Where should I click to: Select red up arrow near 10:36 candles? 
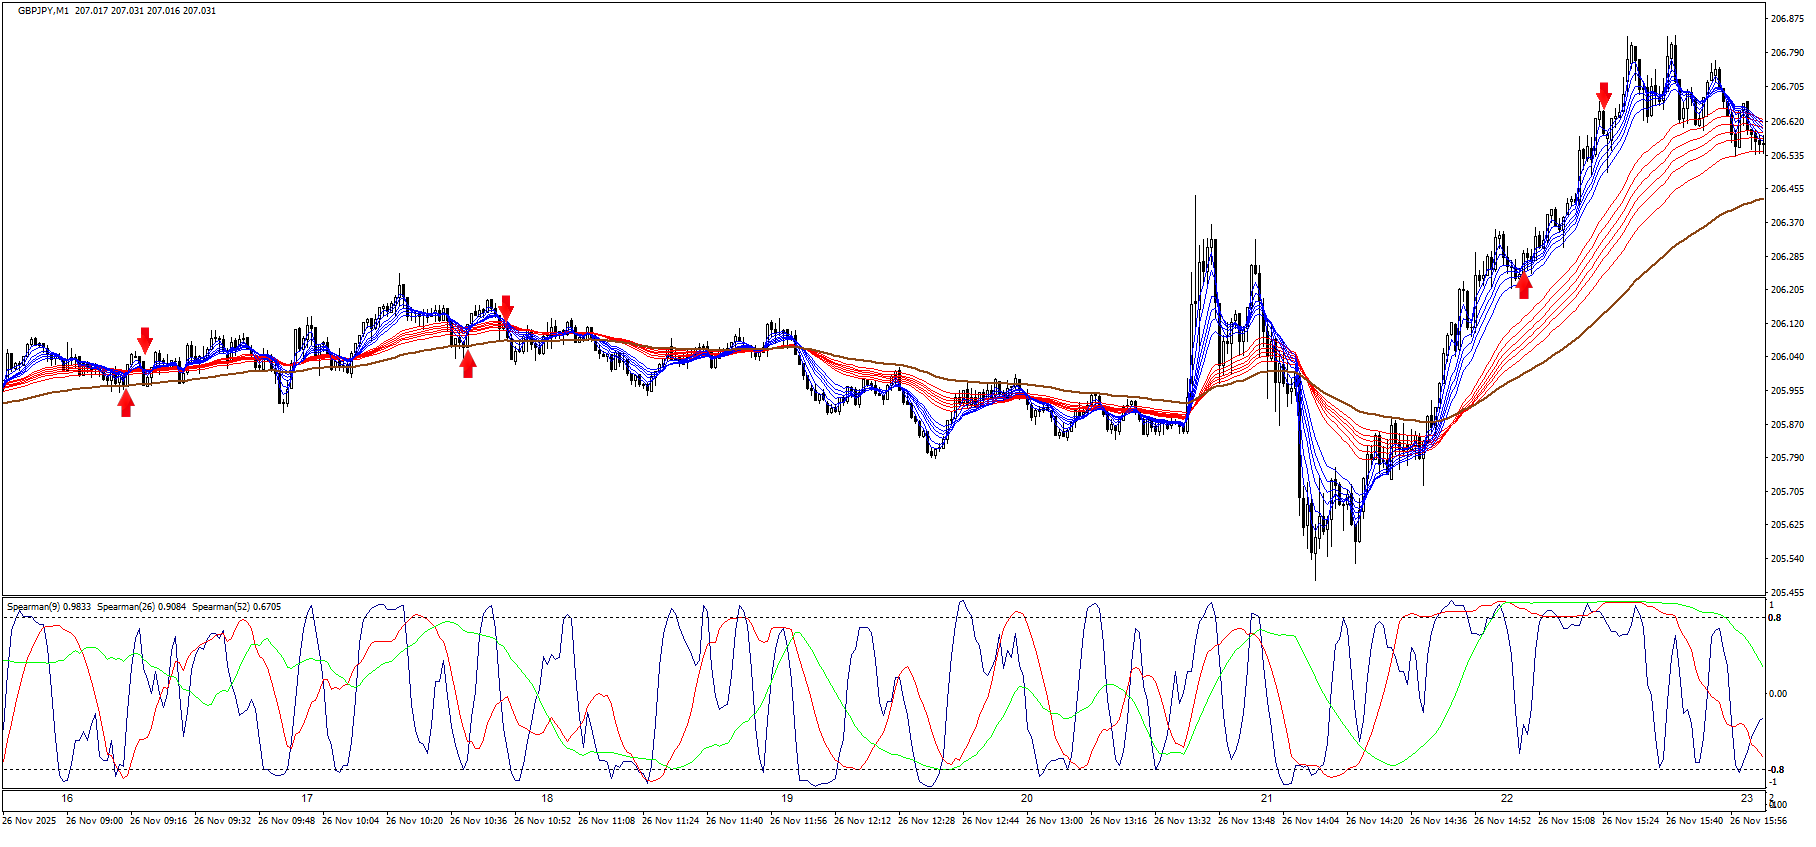click(467, 365)
